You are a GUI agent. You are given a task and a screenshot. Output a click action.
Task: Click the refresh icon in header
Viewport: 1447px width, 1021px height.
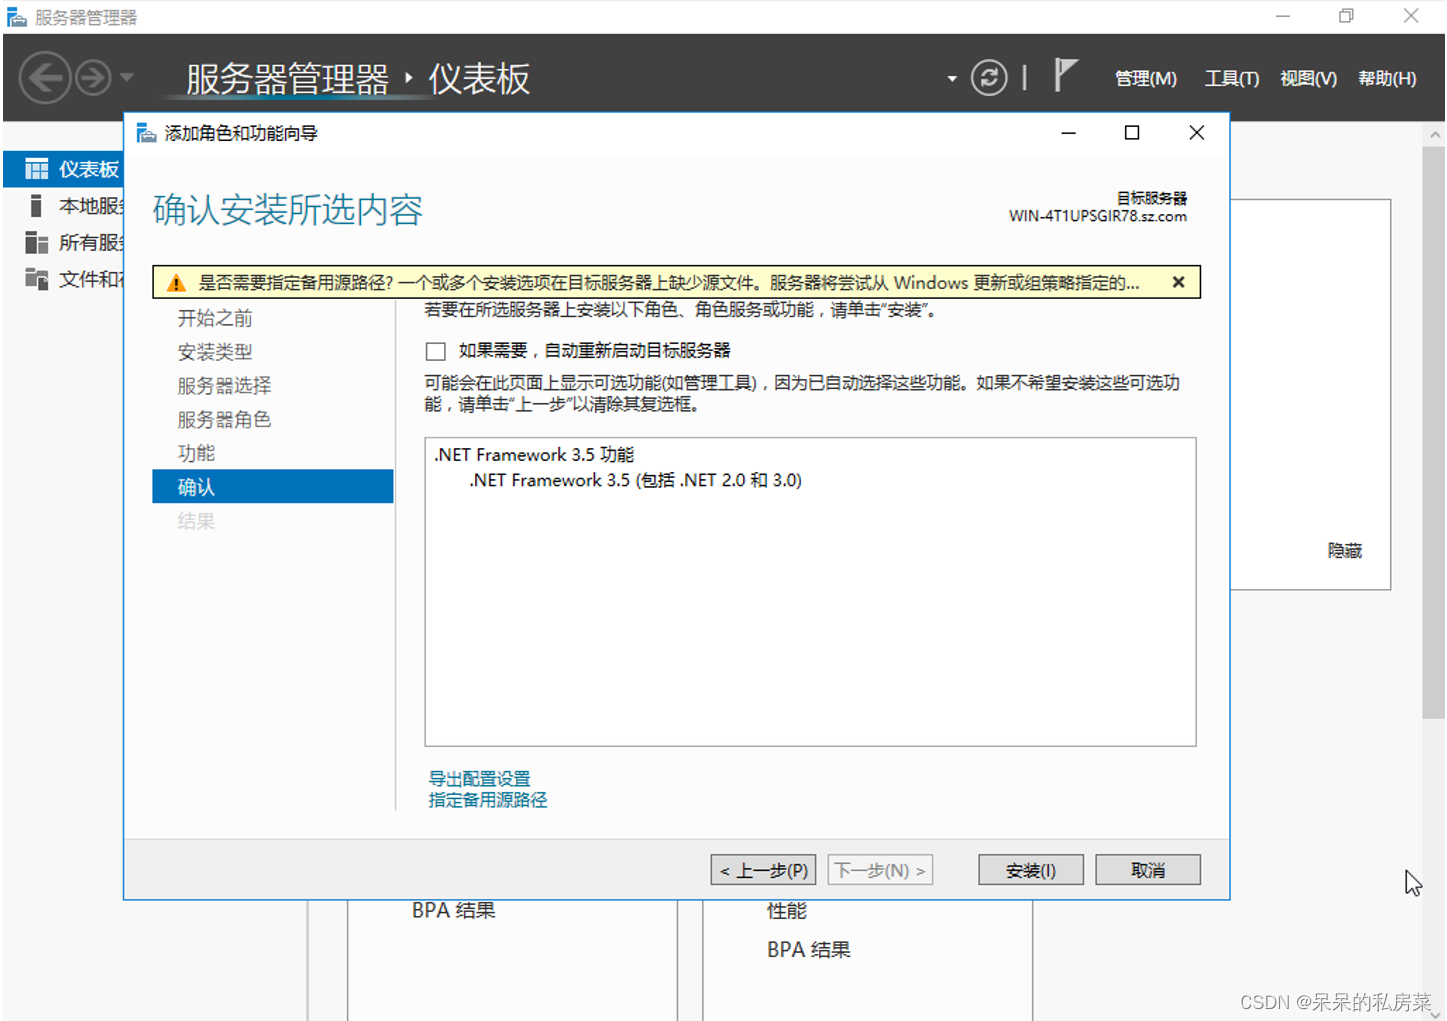click(x=989, y=78)
